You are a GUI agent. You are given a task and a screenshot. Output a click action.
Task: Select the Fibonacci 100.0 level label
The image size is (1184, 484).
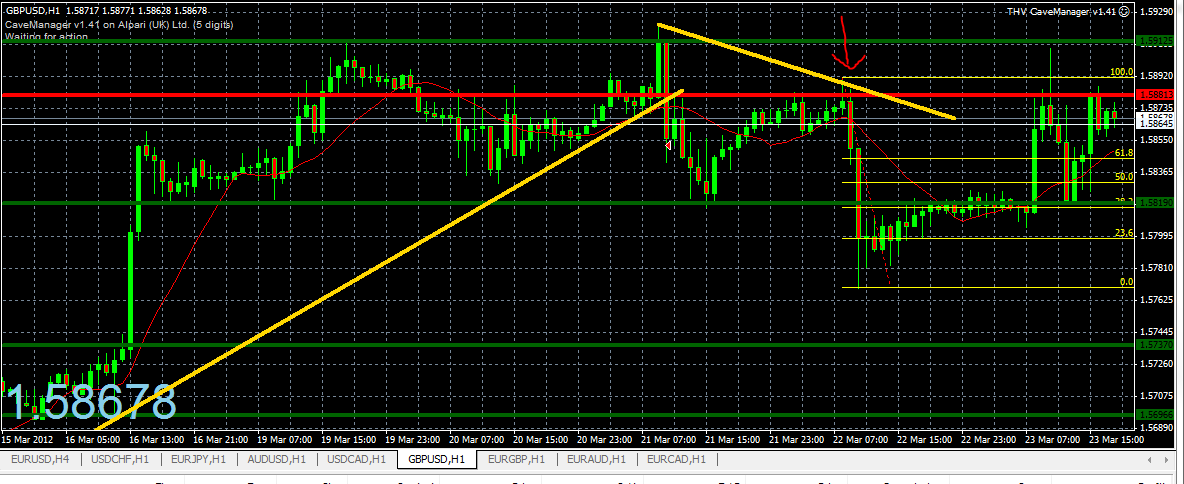pyautogui.click(x=1122, y=72)
